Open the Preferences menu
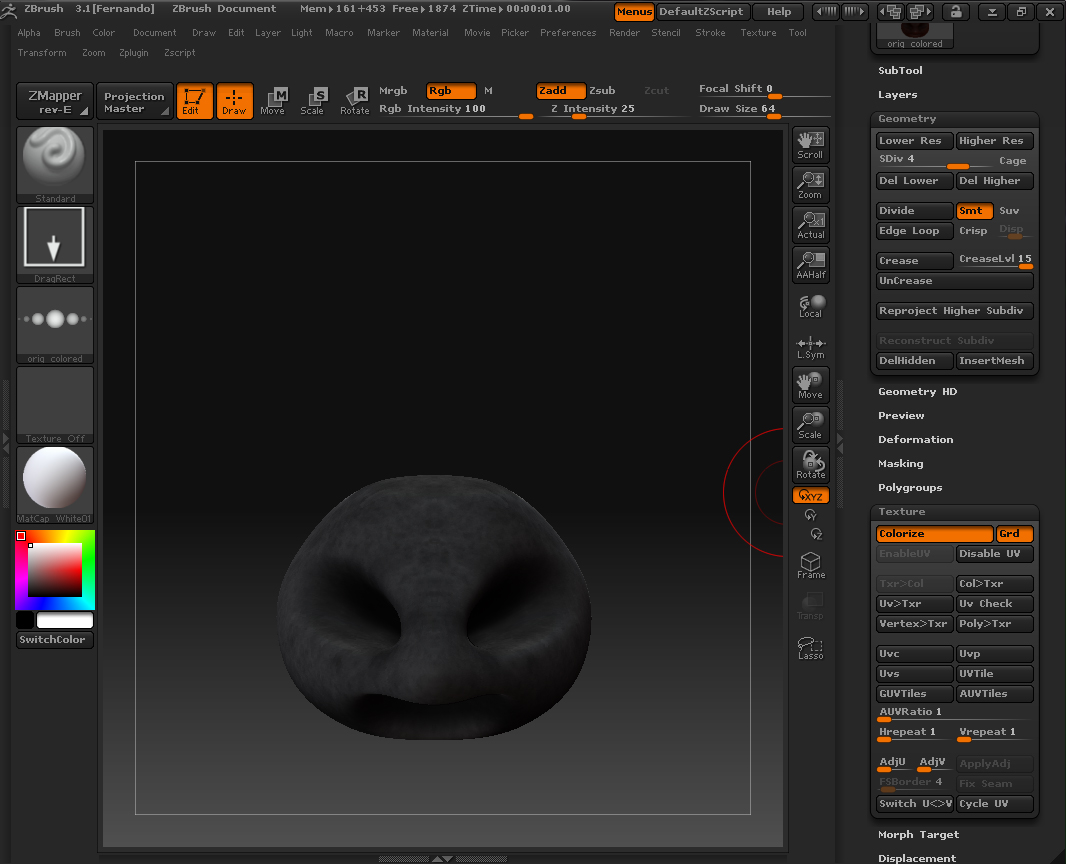This screenshot has width=1066, height=864. 568,33
